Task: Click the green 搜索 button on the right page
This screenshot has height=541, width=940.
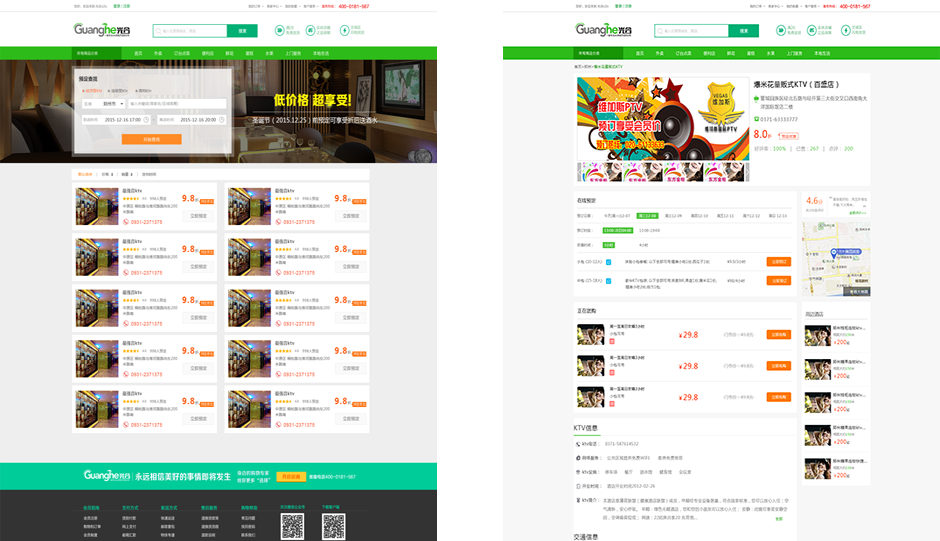Action: (744, 31)
